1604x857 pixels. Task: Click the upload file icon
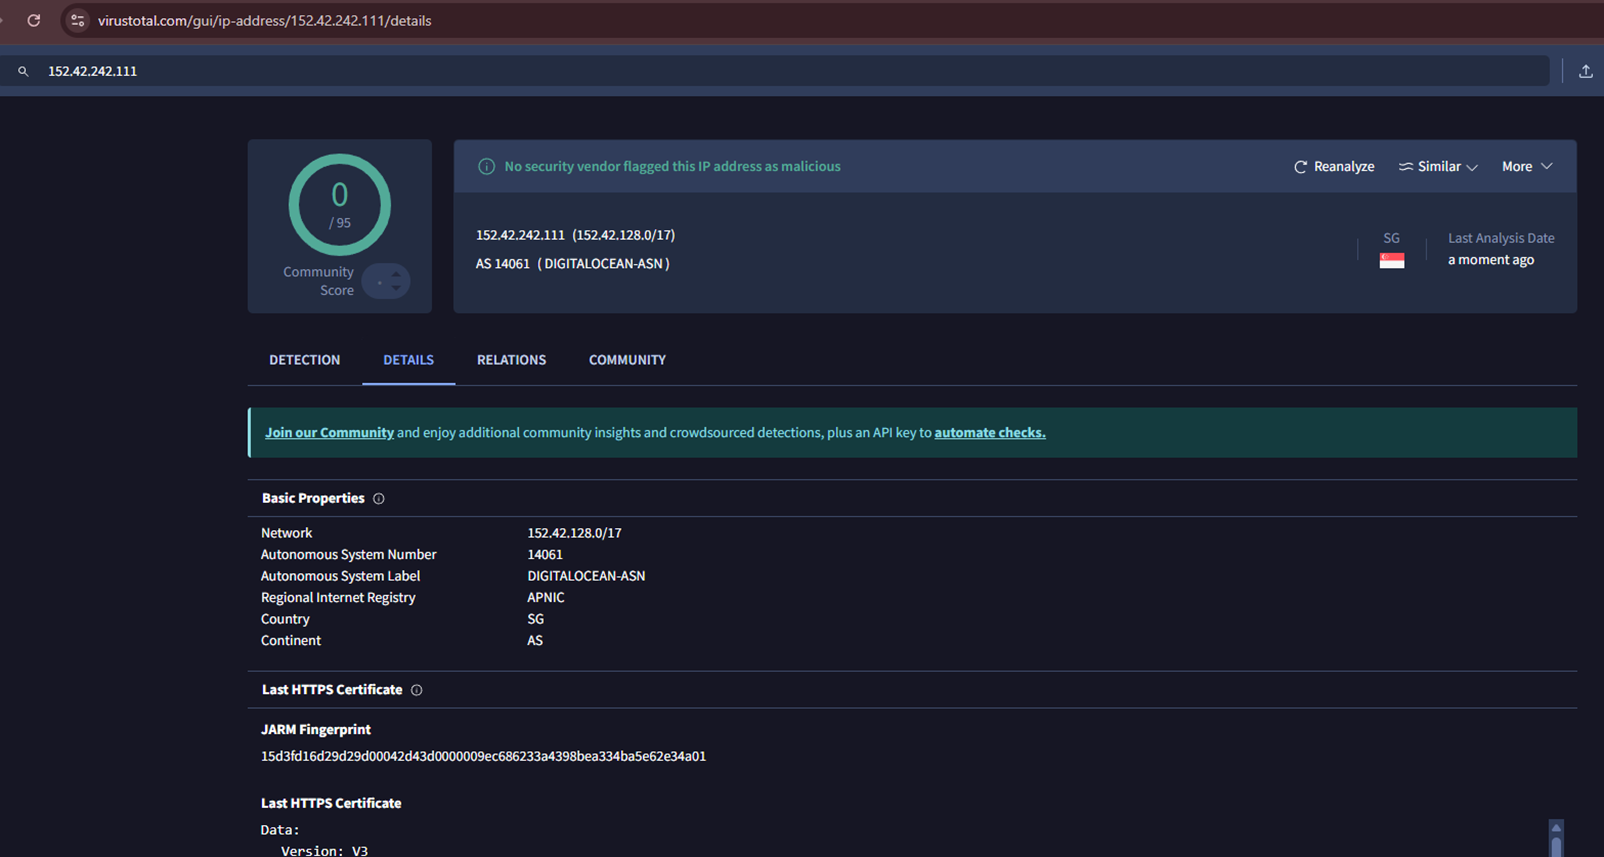coord(1585,71)
